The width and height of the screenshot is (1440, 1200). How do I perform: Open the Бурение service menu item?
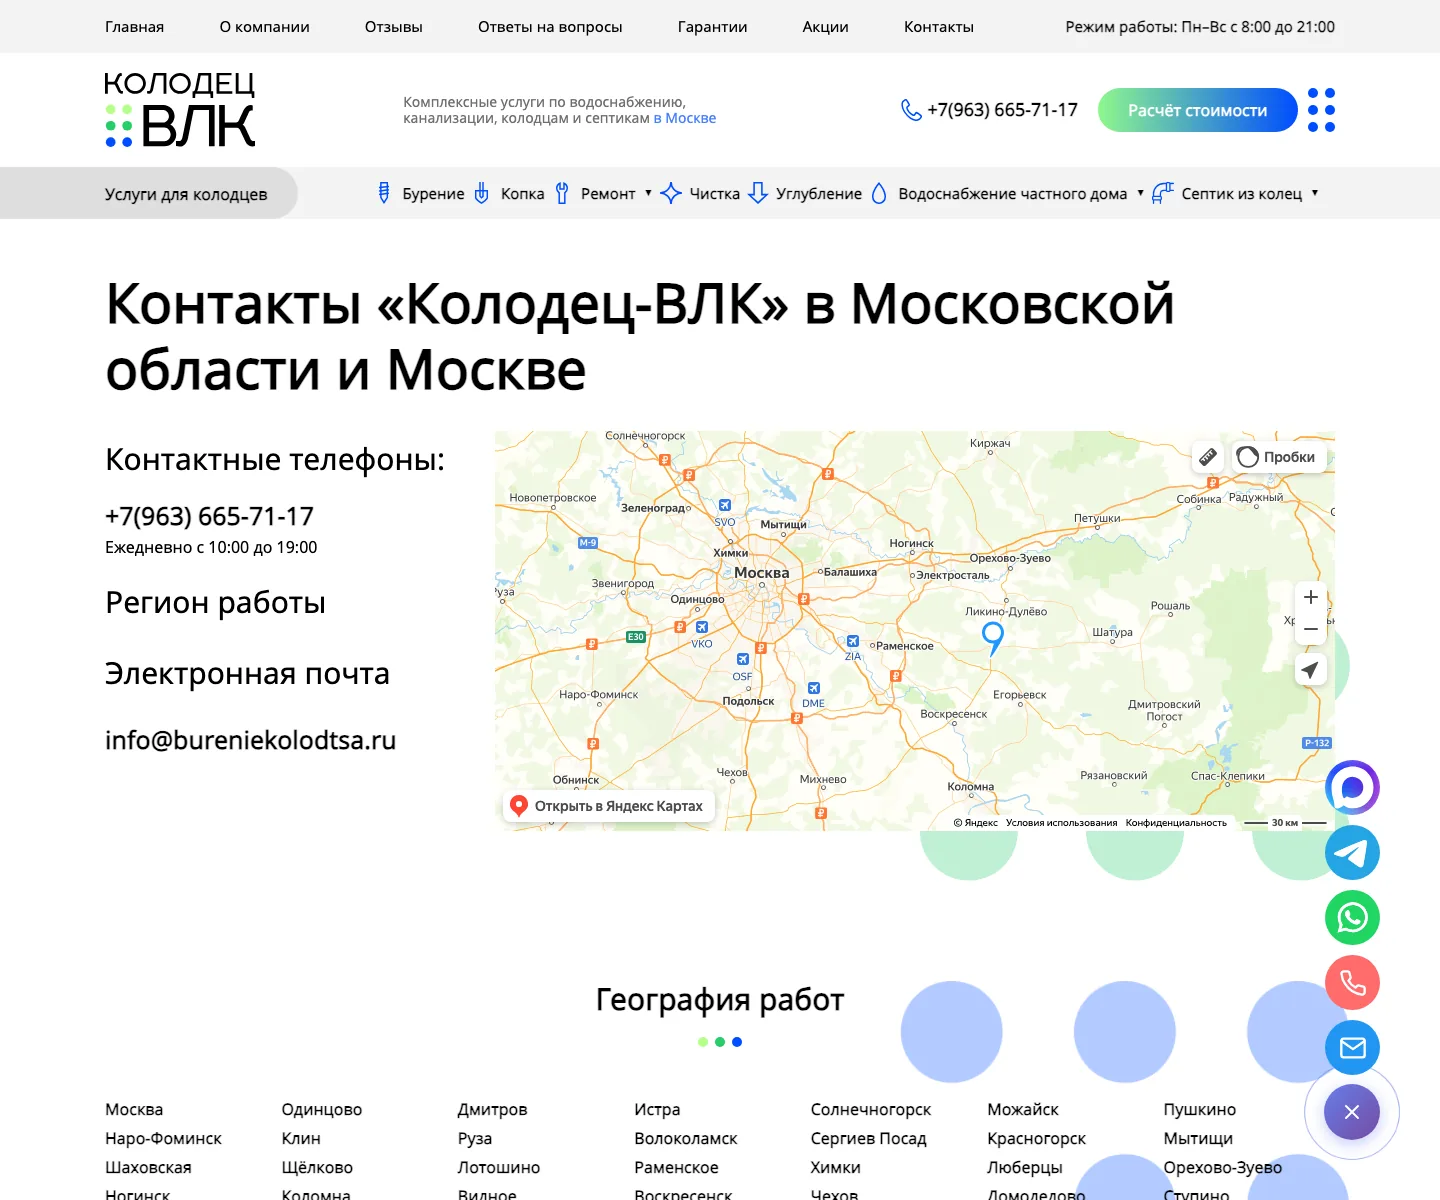point(420,193)
